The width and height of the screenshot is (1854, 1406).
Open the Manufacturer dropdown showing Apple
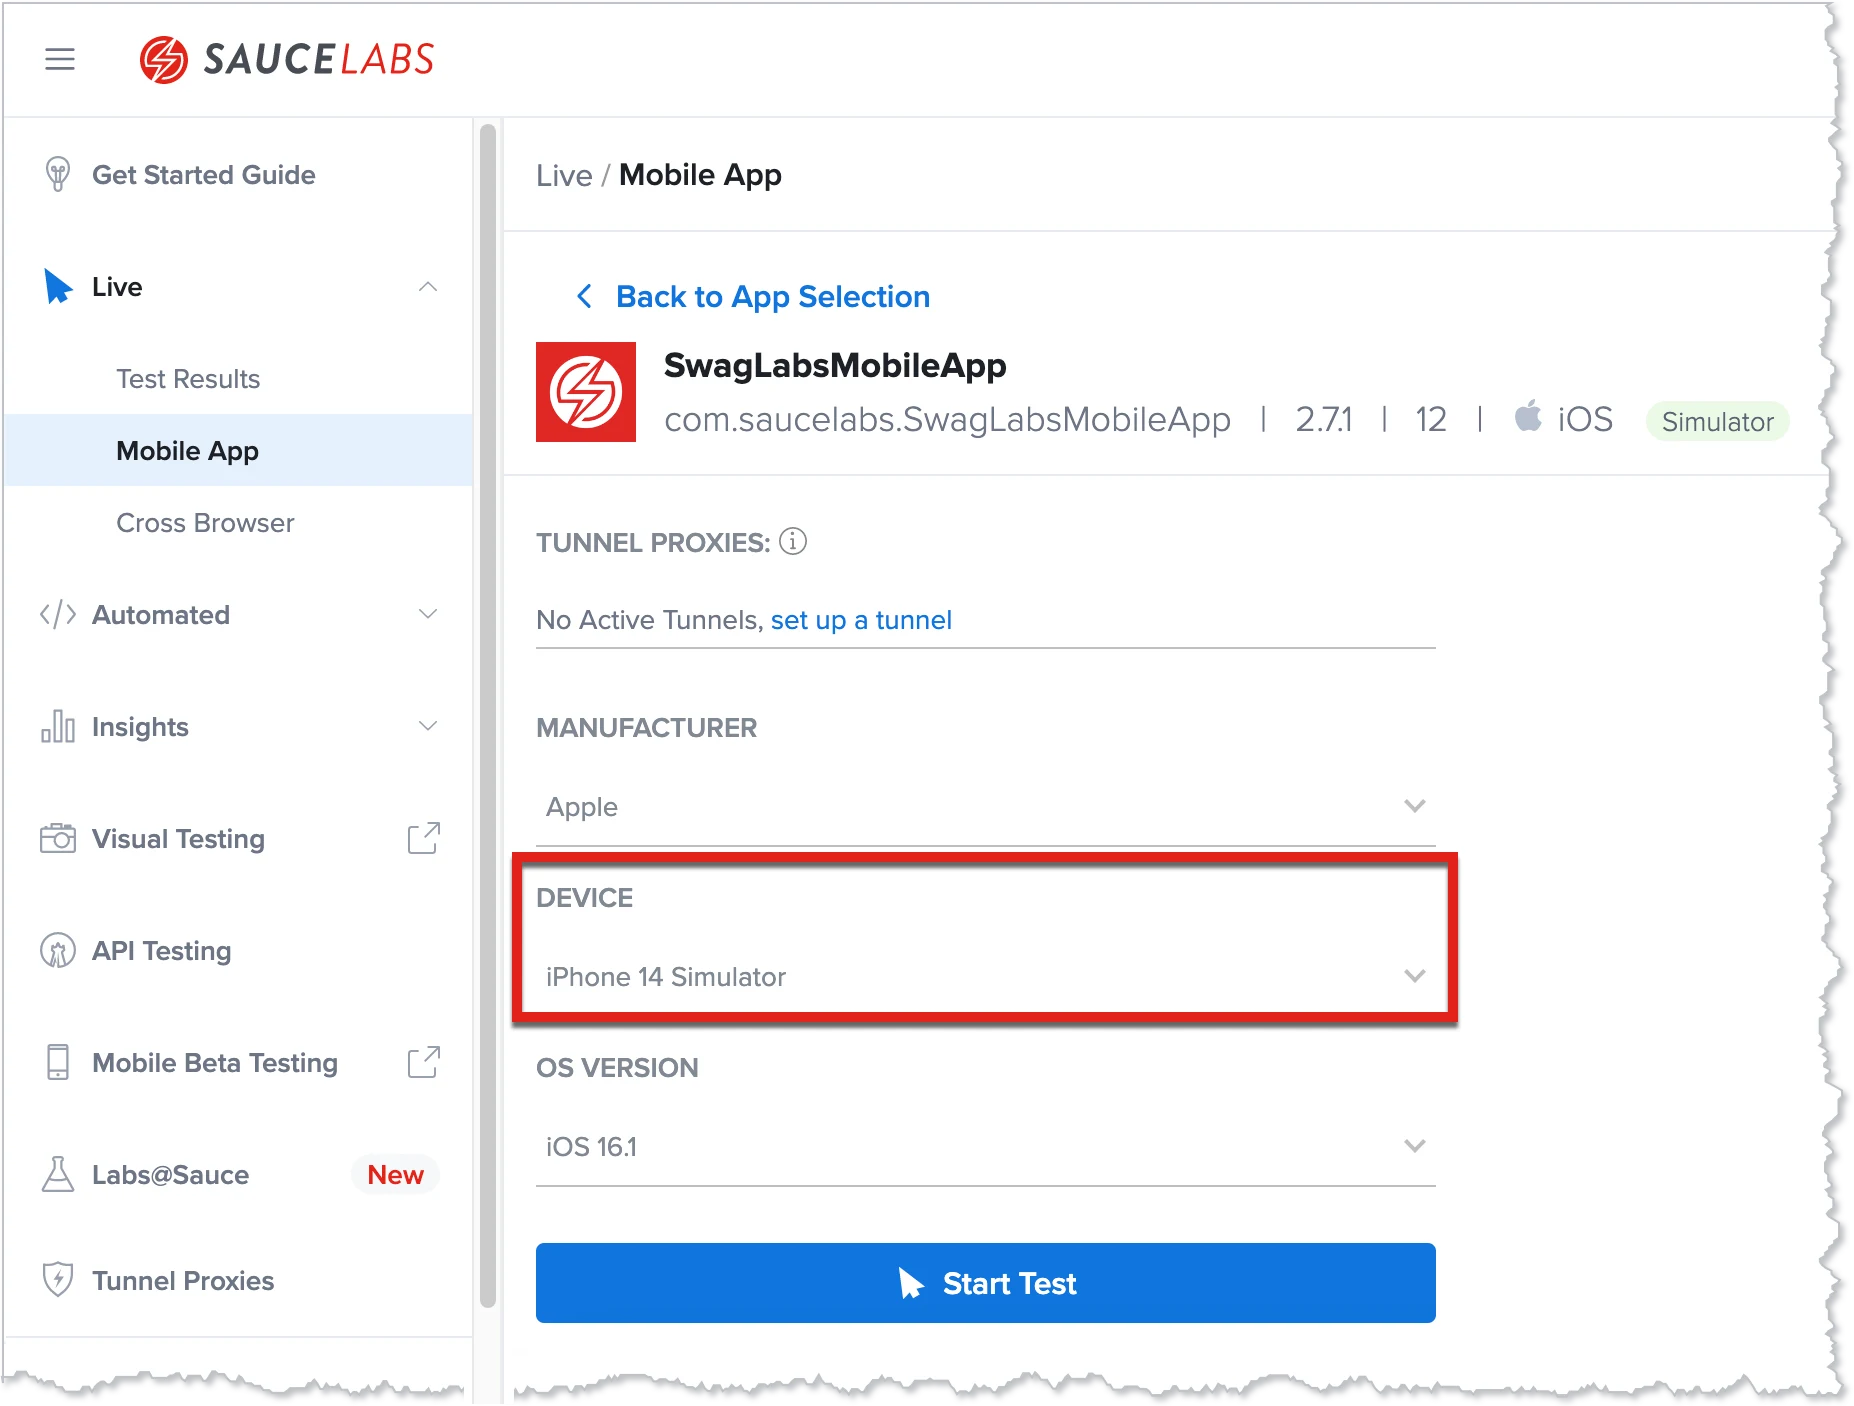point(986,806)
